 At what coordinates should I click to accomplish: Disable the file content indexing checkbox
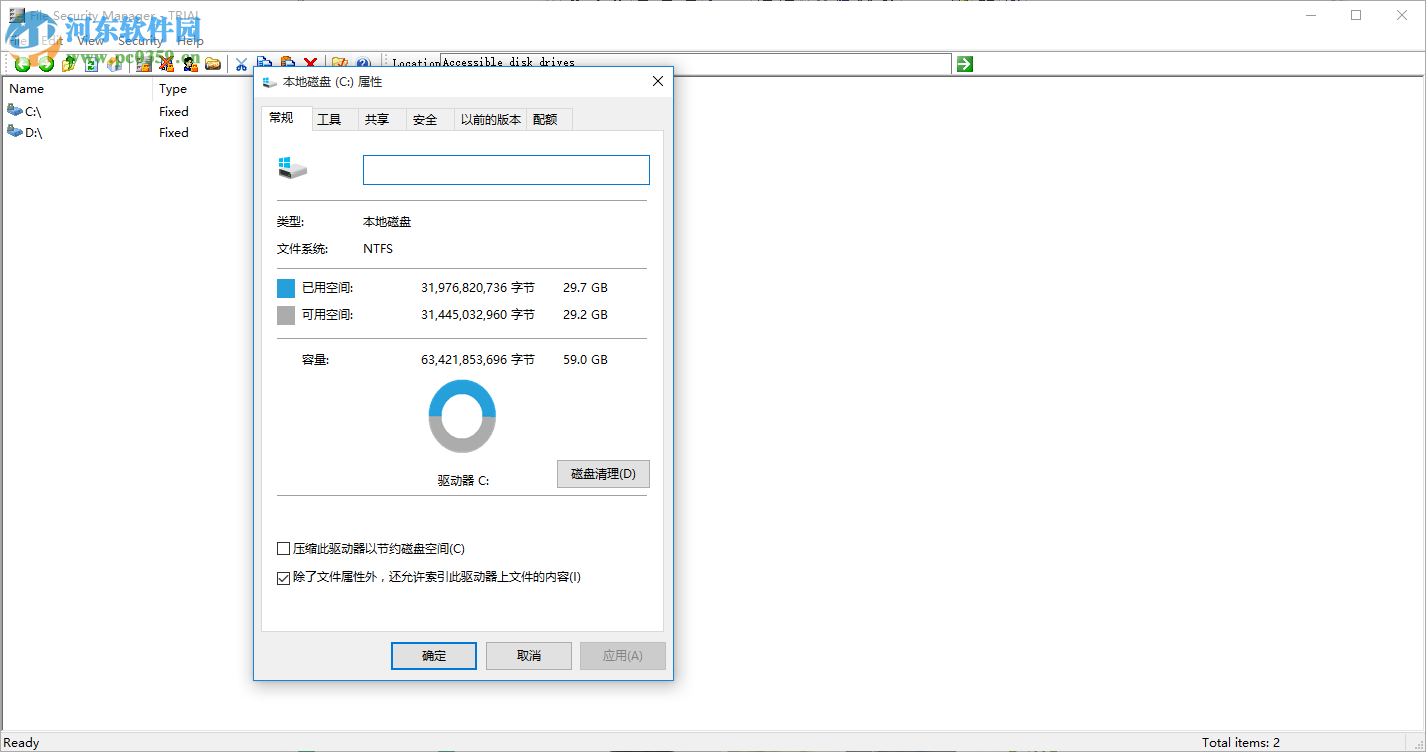pyautogui.click(x=283, y=577)
